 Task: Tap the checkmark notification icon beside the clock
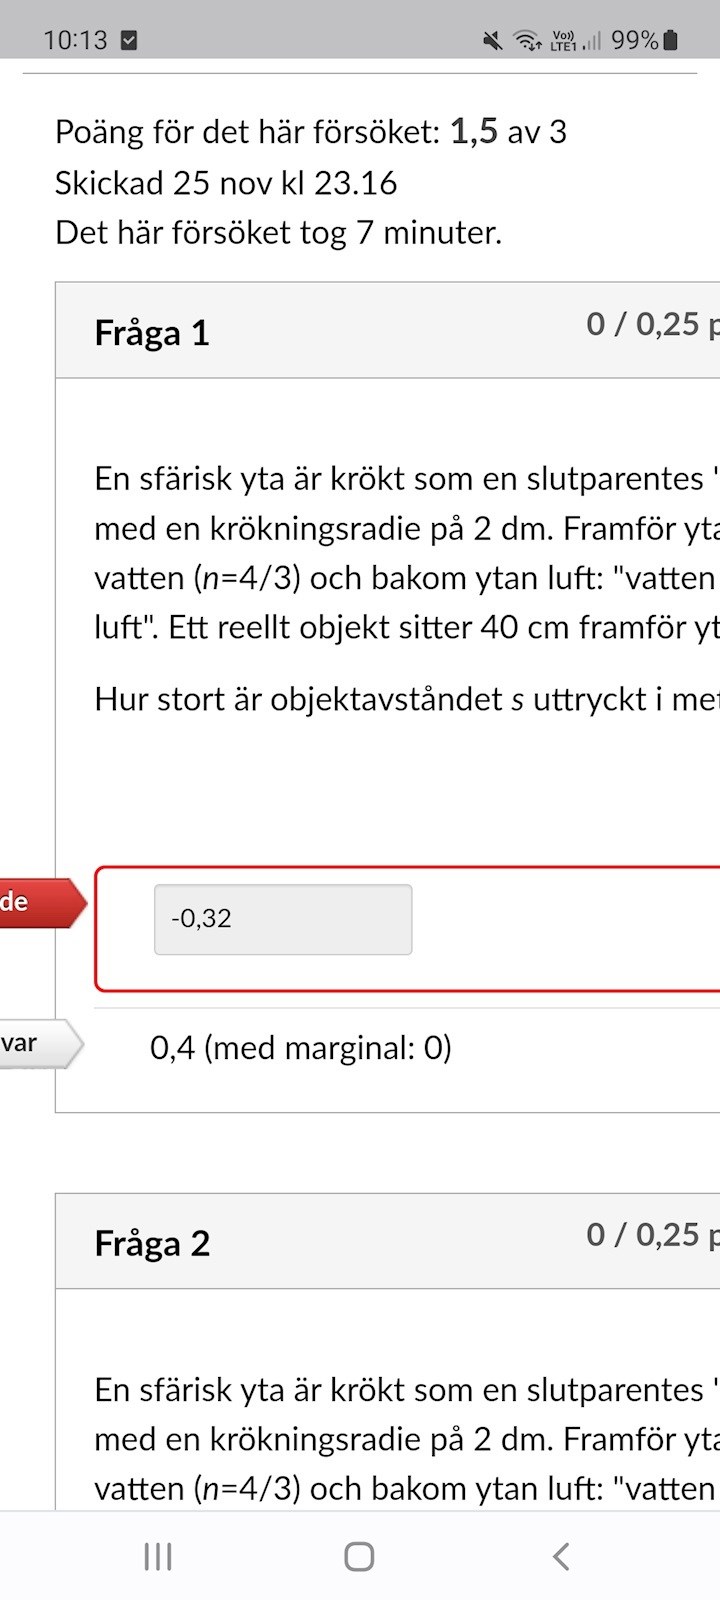click(x=128, y=40)
